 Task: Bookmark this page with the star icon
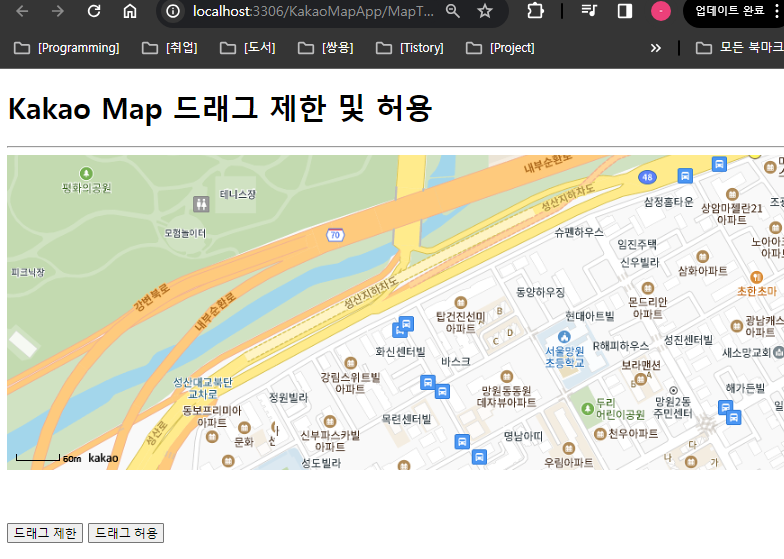(x=484, y=11)
